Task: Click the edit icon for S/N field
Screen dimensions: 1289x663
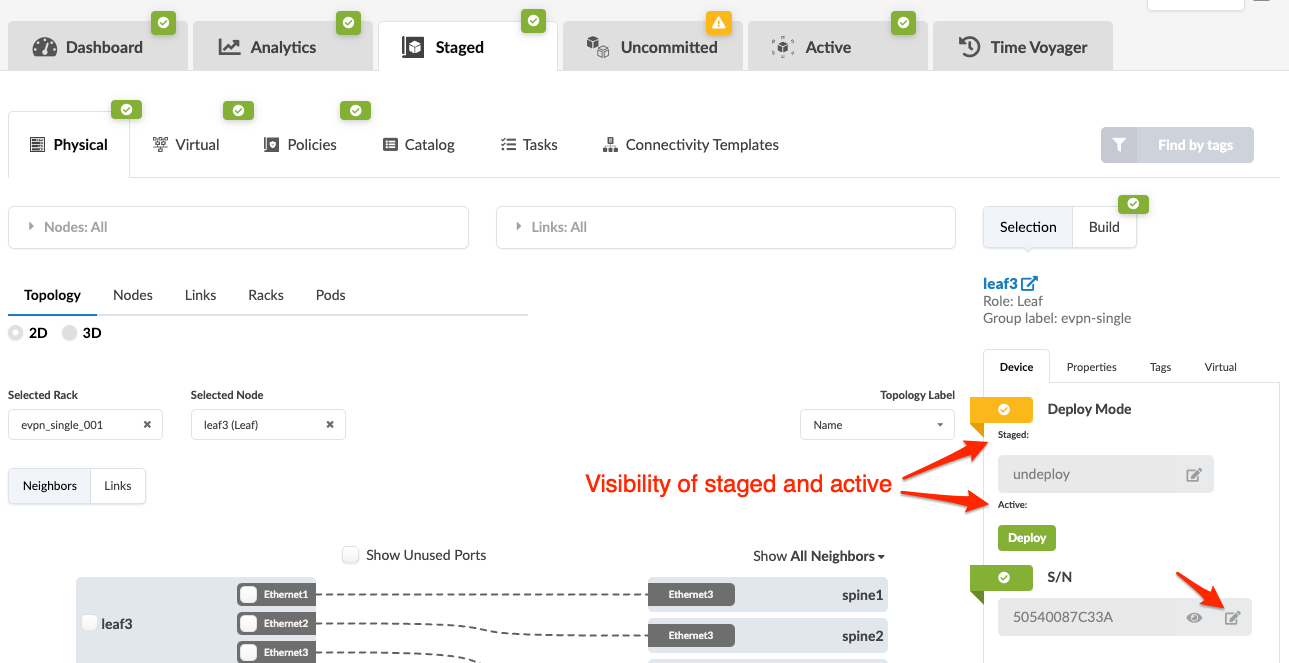Action: coord(1232,618)
